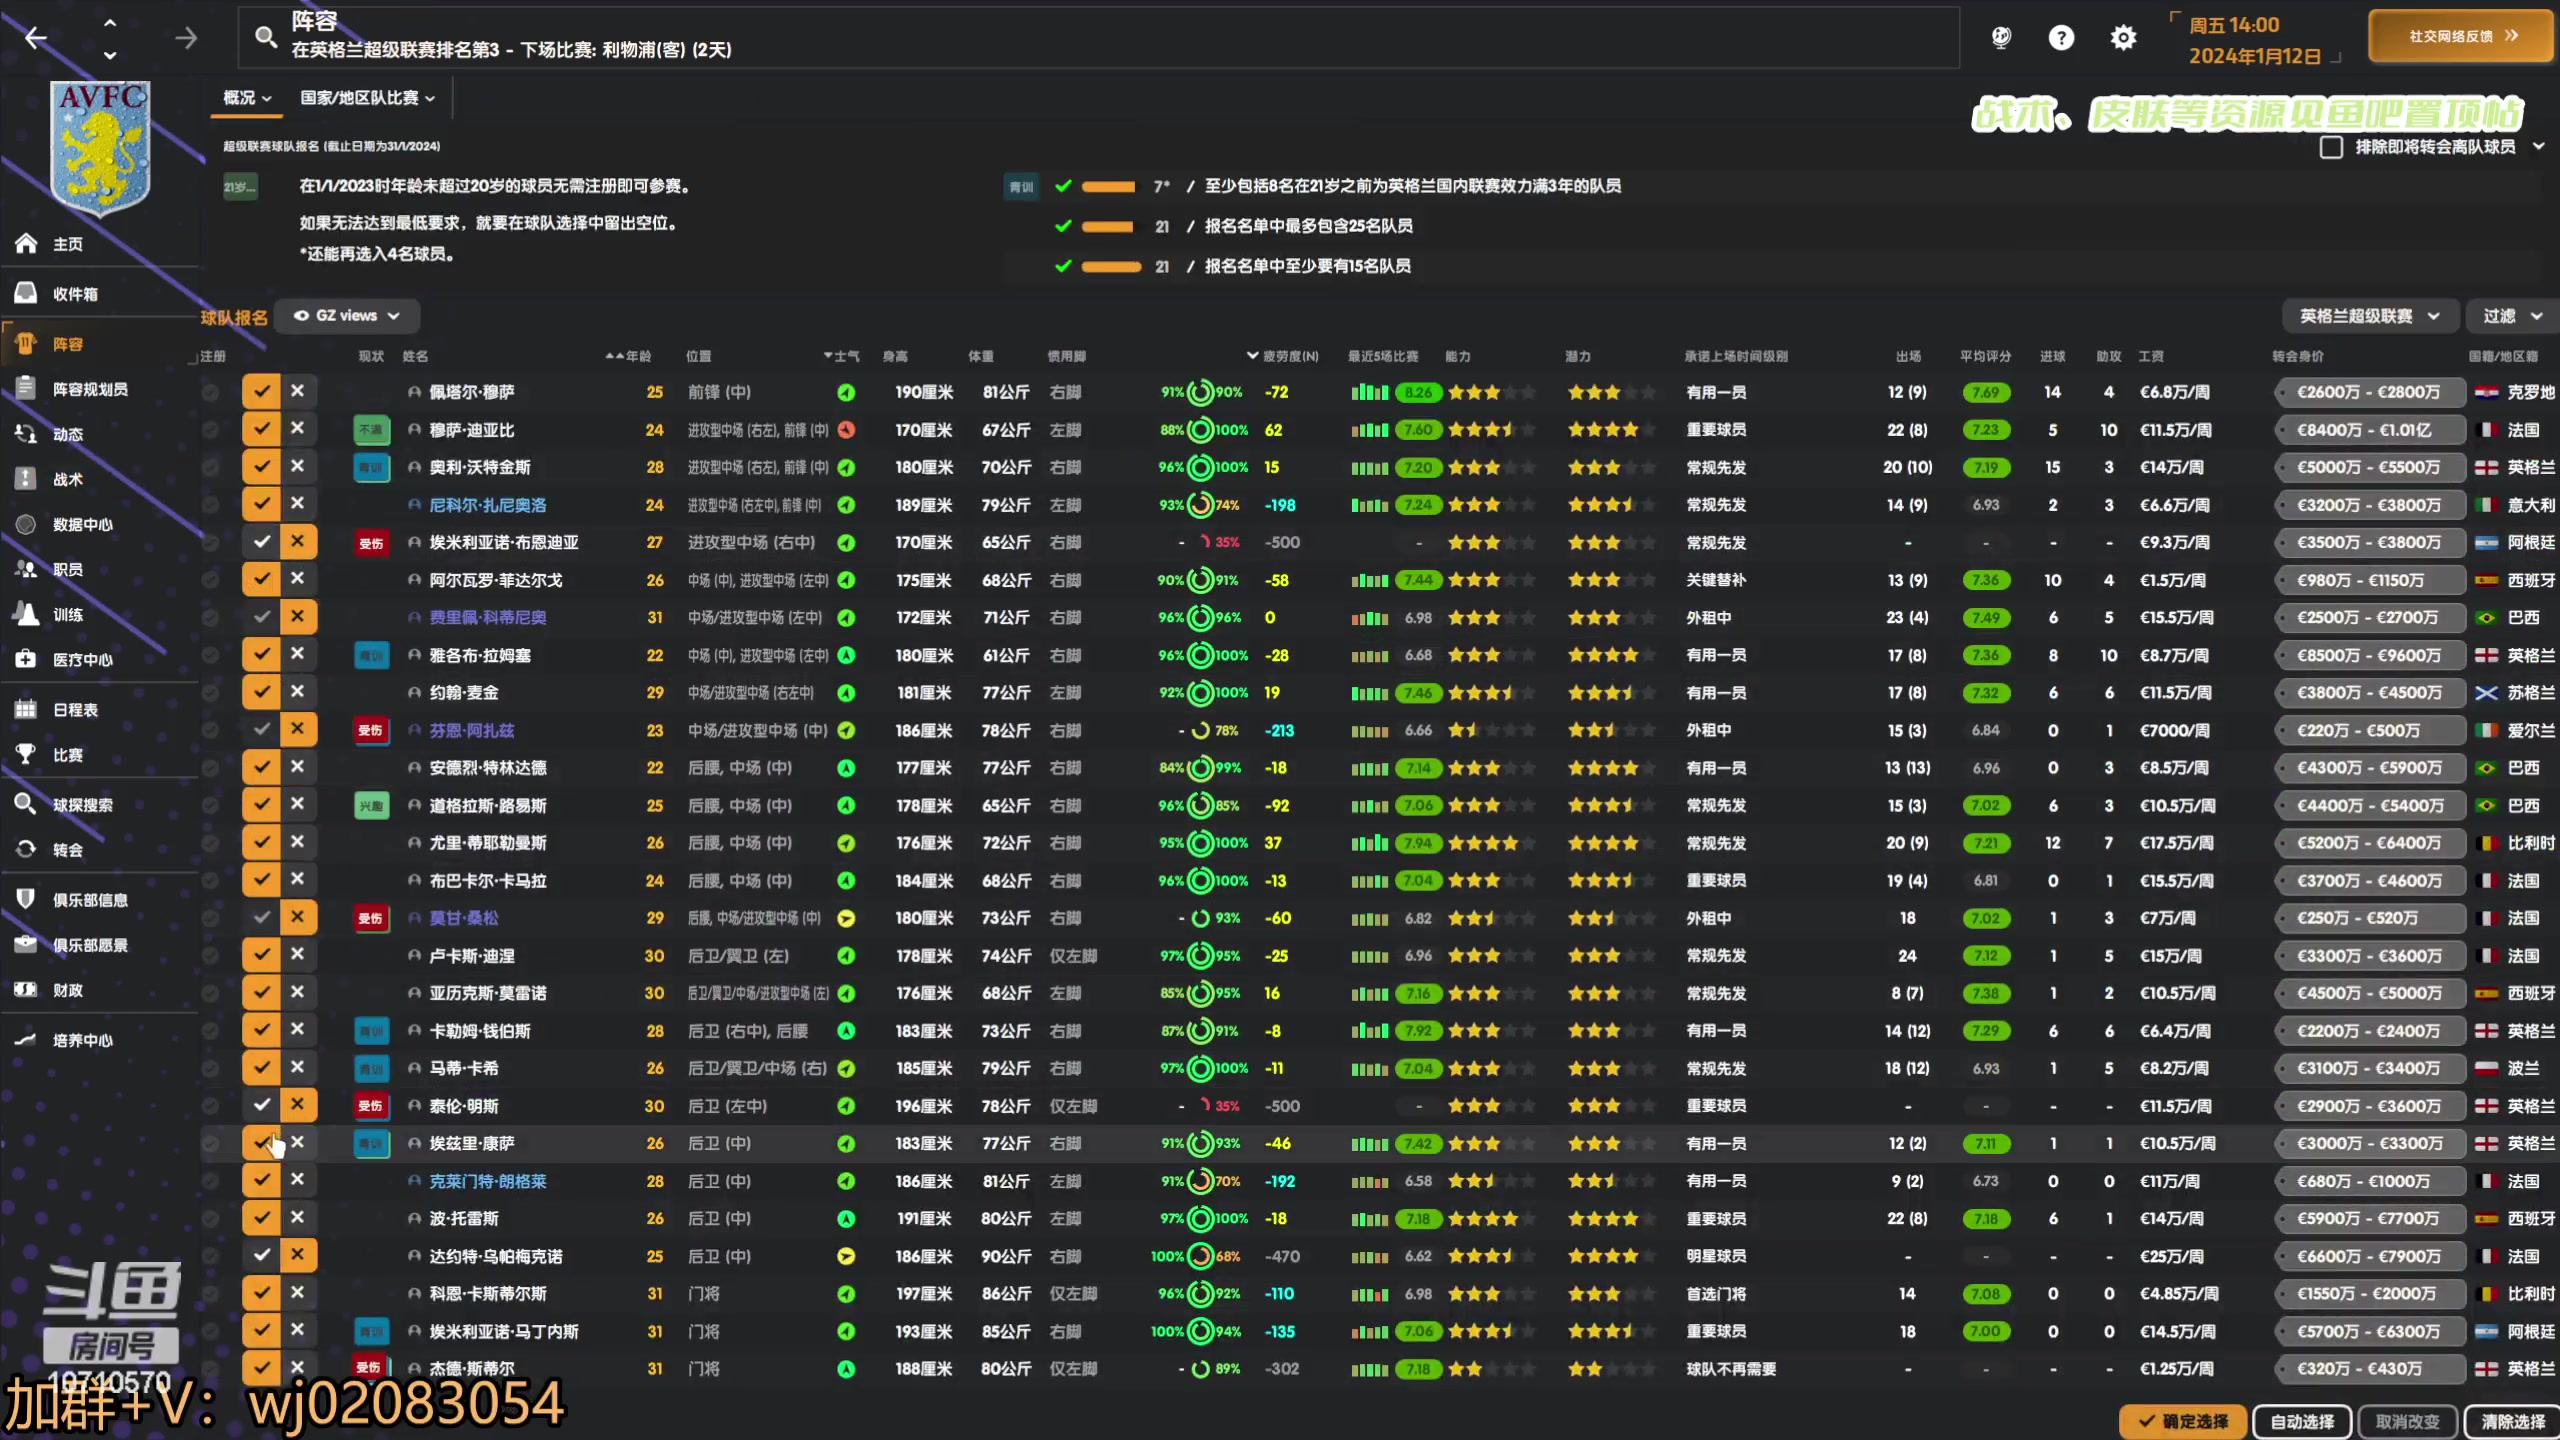The image size is (2560, 1440).
Task: Click 取消改变 cancel changes button
Action: pos(2407,1421)
